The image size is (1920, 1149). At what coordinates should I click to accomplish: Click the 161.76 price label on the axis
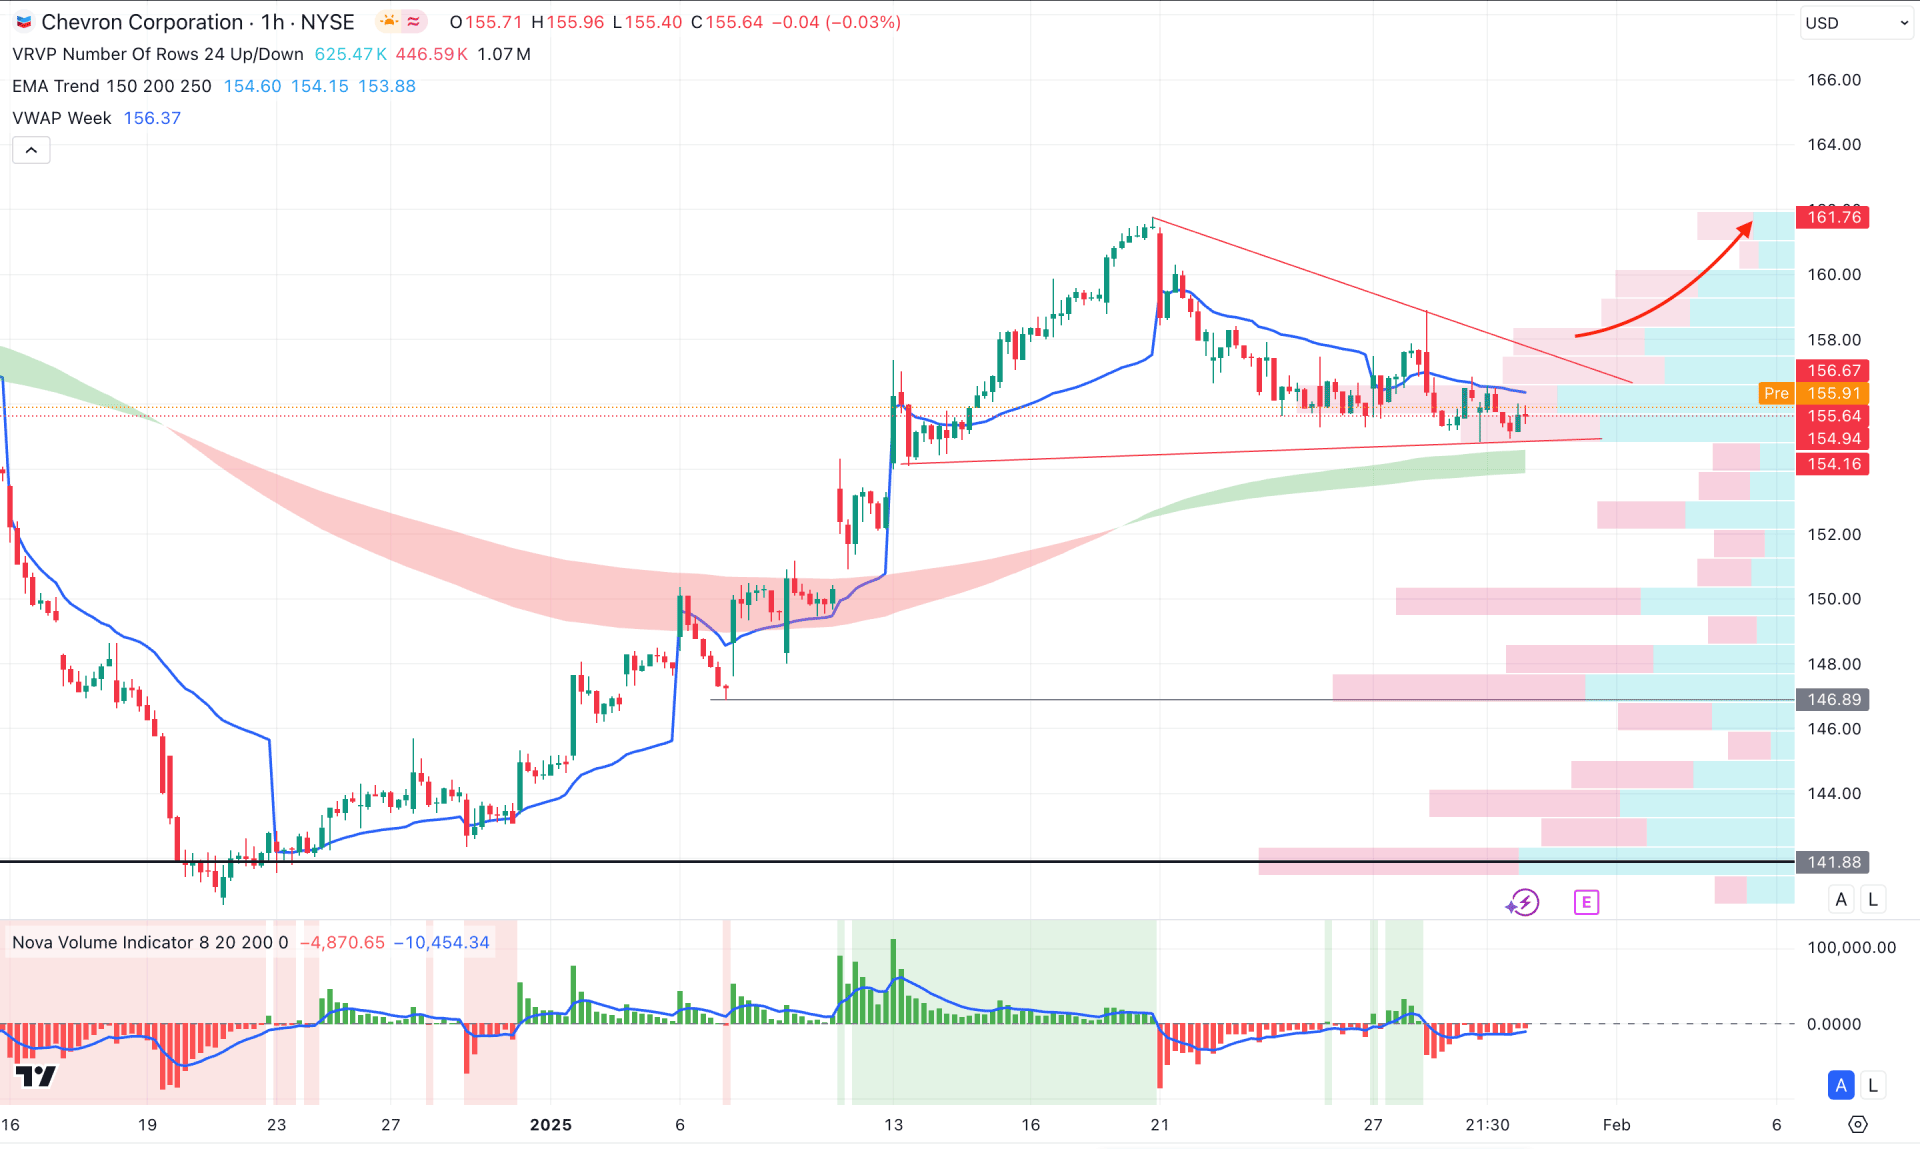click(1833, 217)
